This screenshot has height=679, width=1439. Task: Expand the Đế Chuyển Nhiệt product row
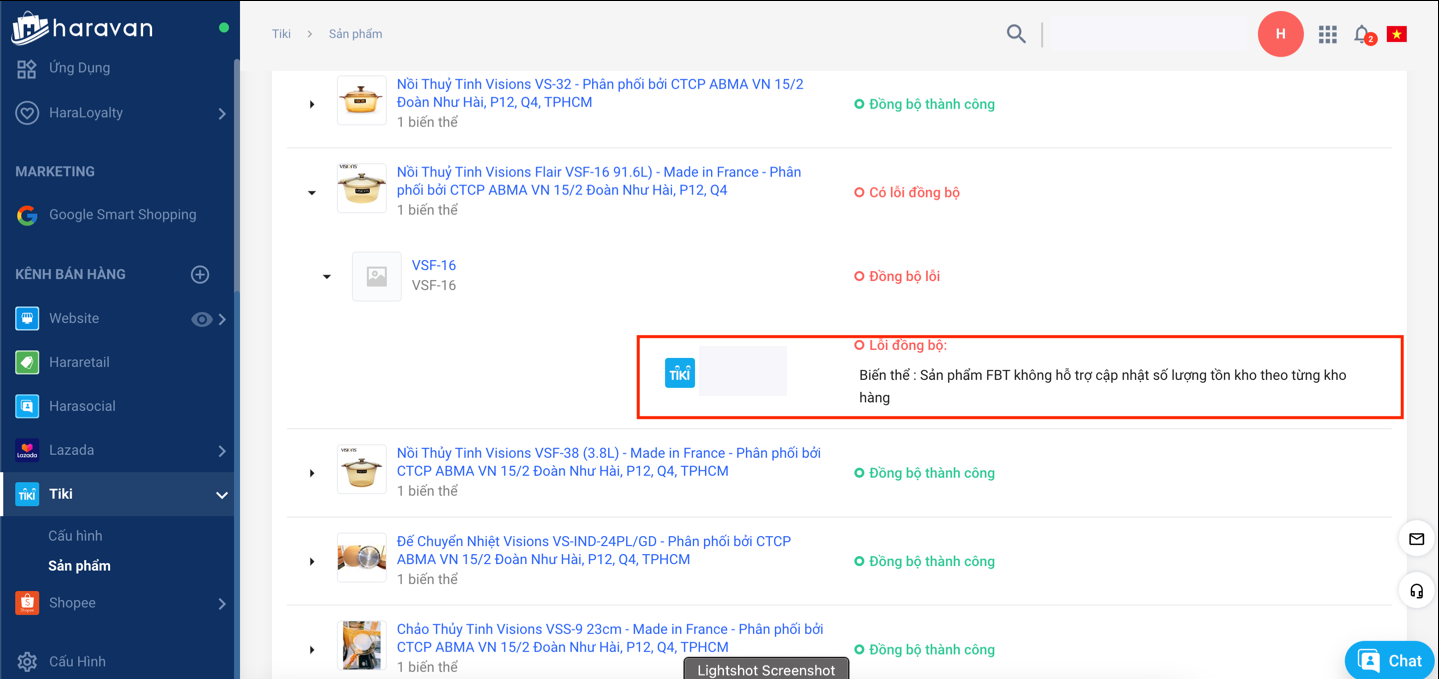tap(312, 561)
